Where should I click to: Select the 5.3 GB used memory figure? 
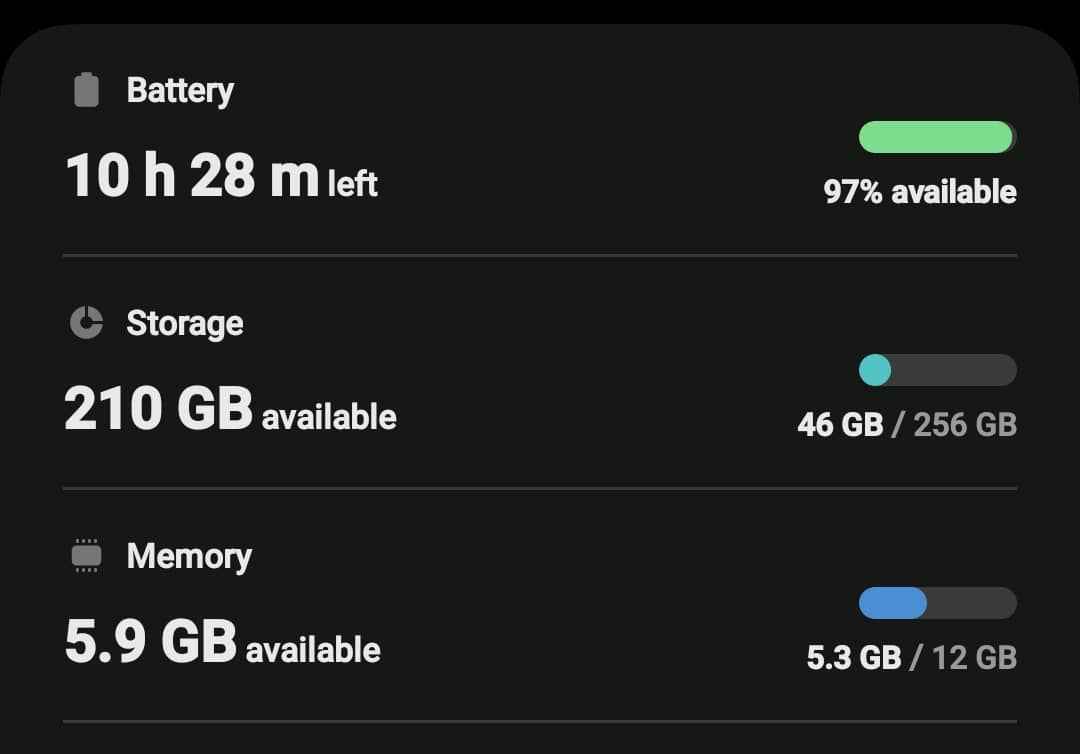point(854,658)
